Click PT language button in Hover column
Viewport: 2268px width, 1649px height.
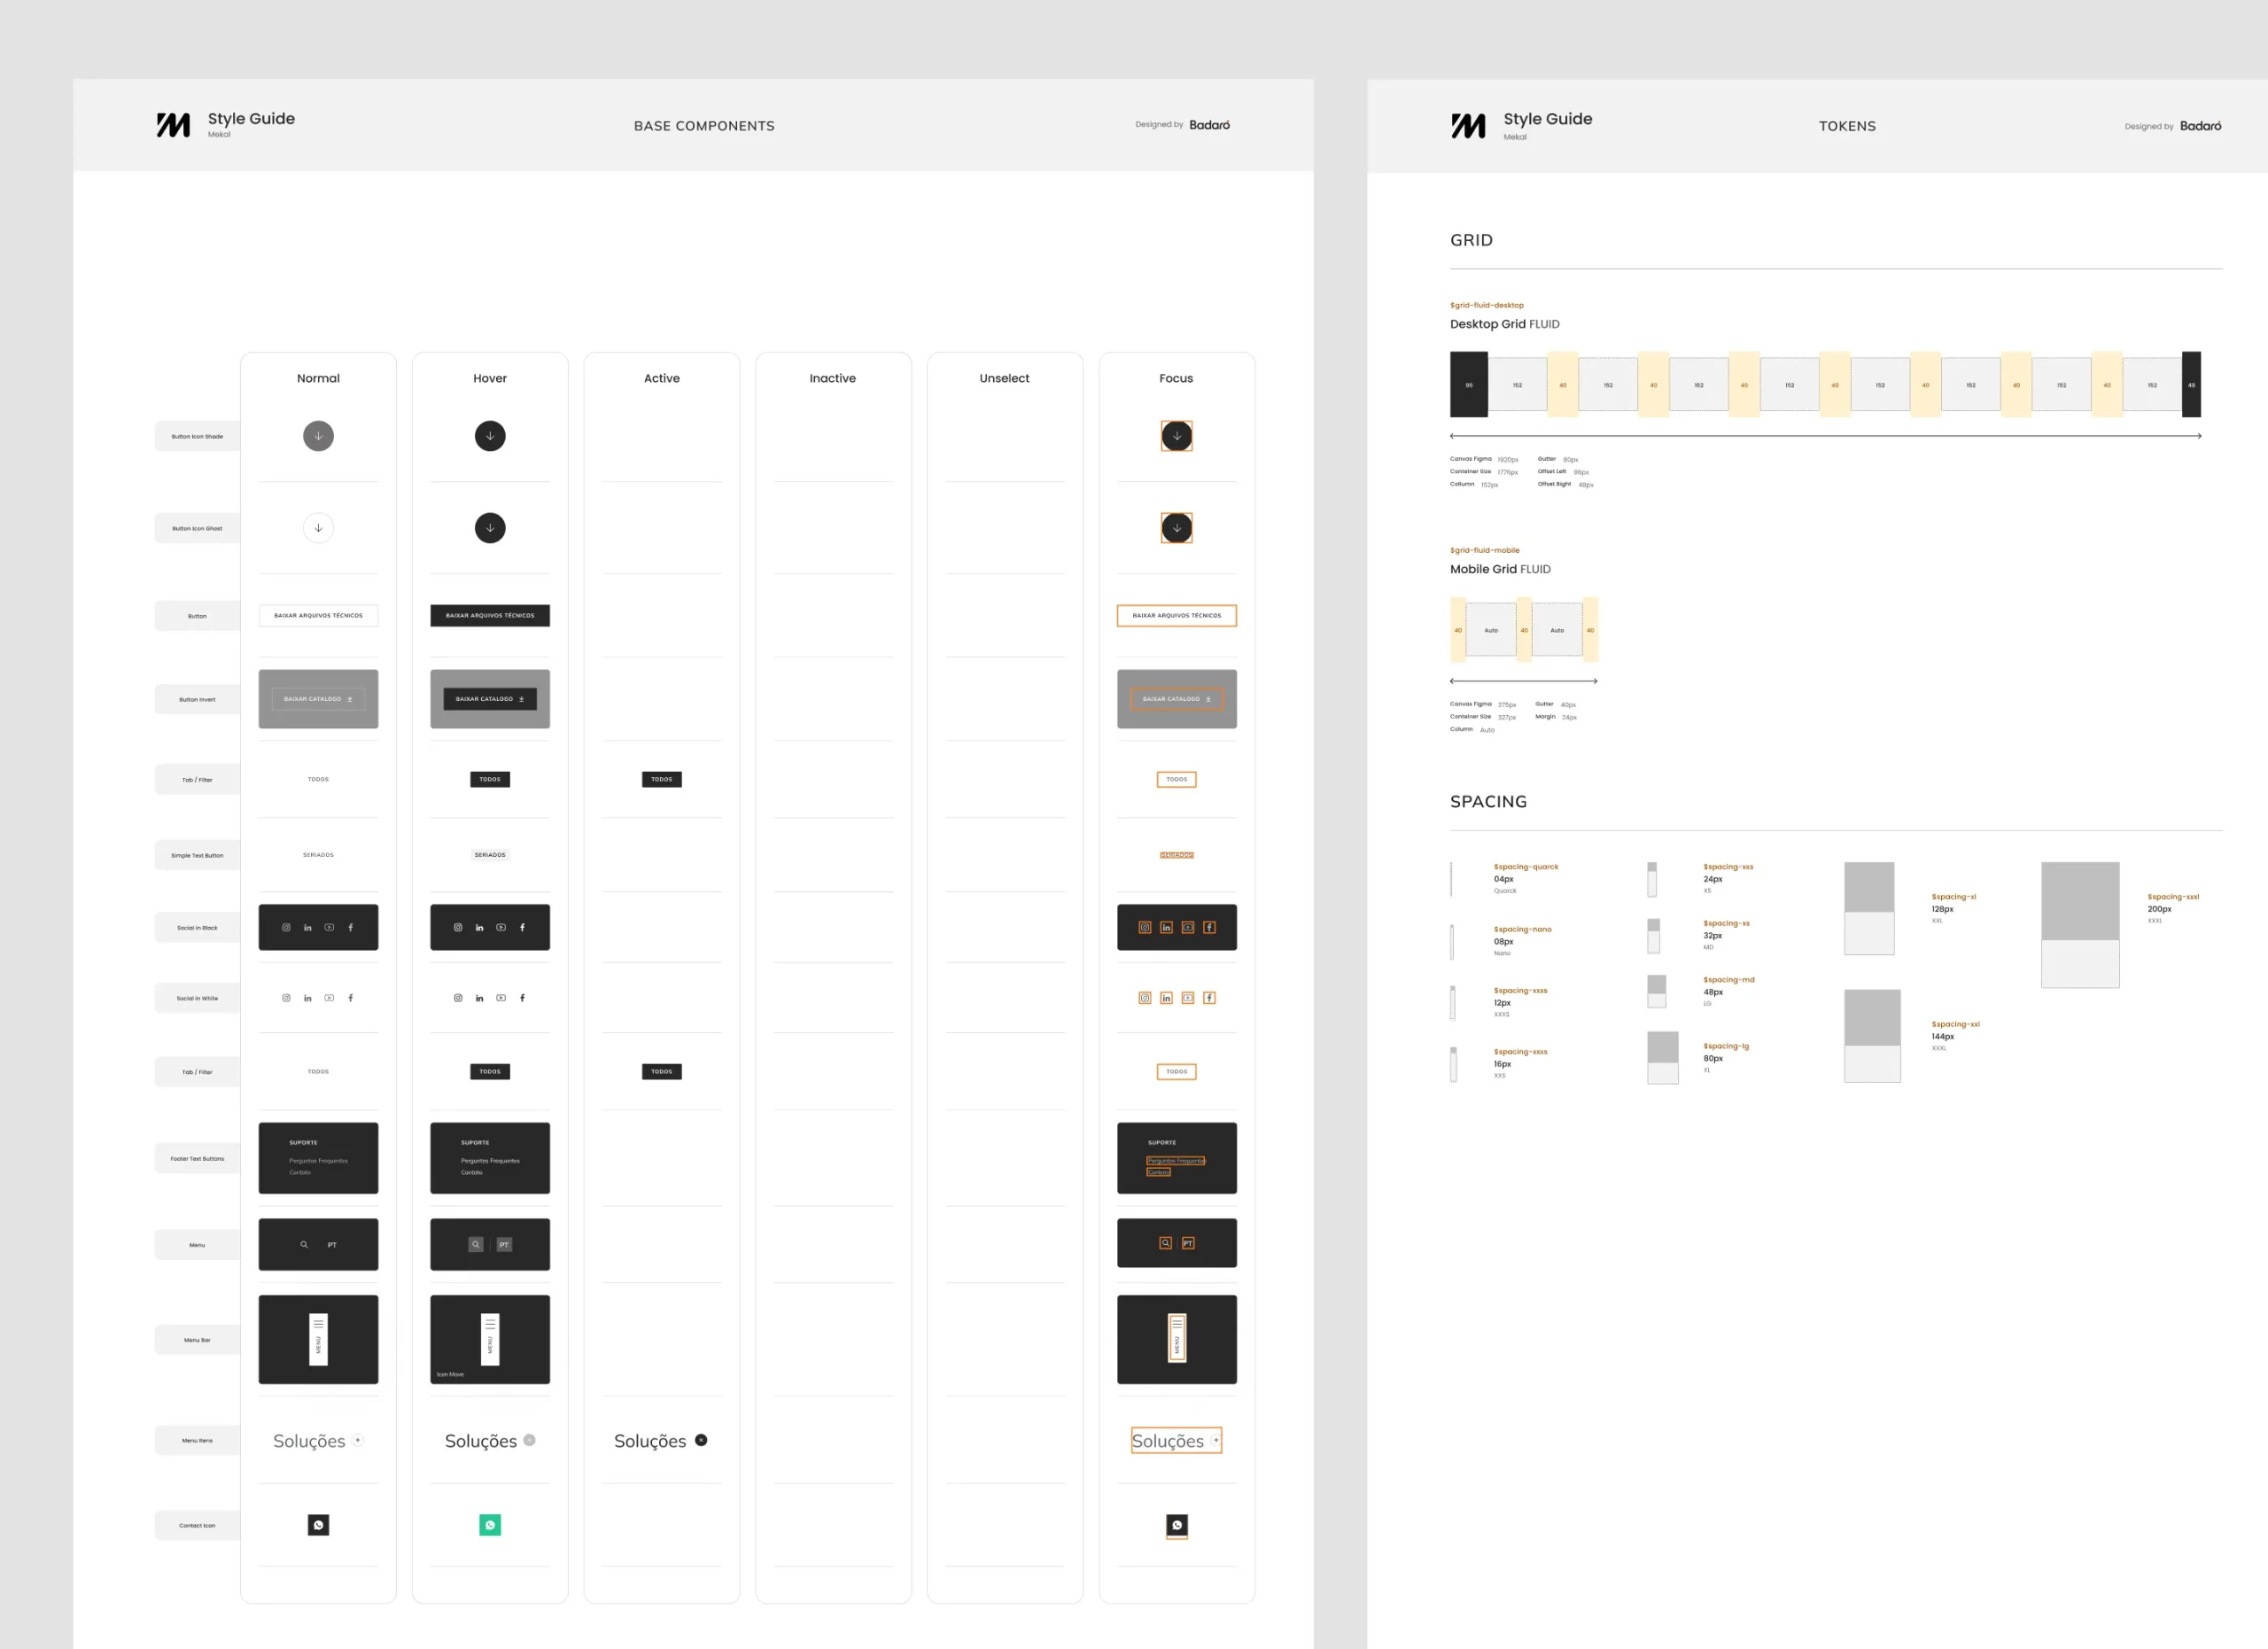click(x=504, y=1245)
